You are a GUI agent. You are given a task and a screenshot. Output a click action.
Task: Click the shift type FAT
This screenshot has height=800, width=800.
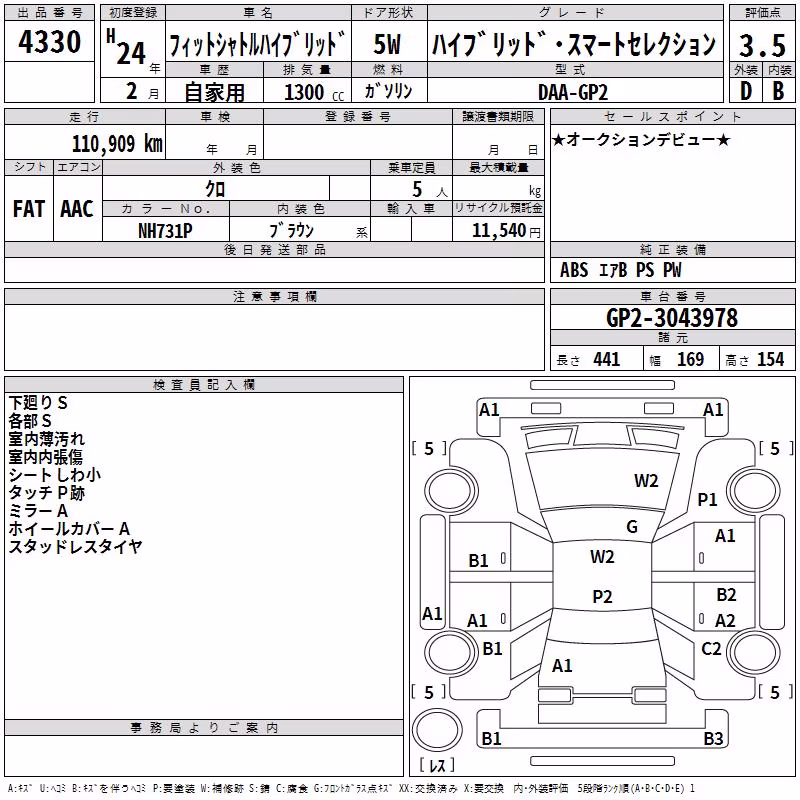point(29,209)
